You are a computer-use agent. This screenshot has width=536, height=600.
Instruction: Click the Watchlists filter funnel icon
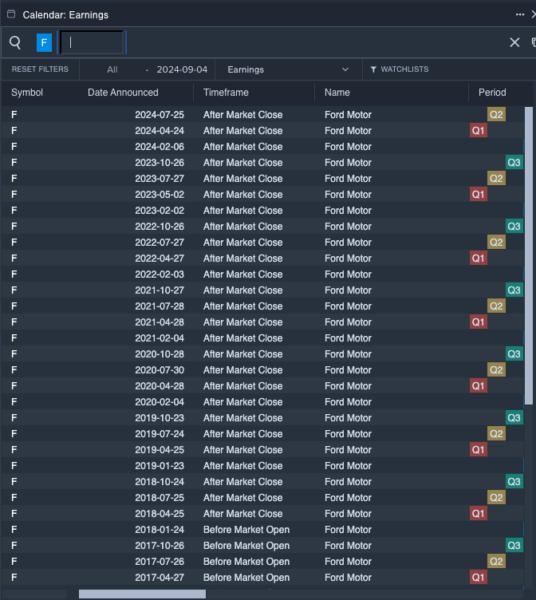(x=373, y=69)
